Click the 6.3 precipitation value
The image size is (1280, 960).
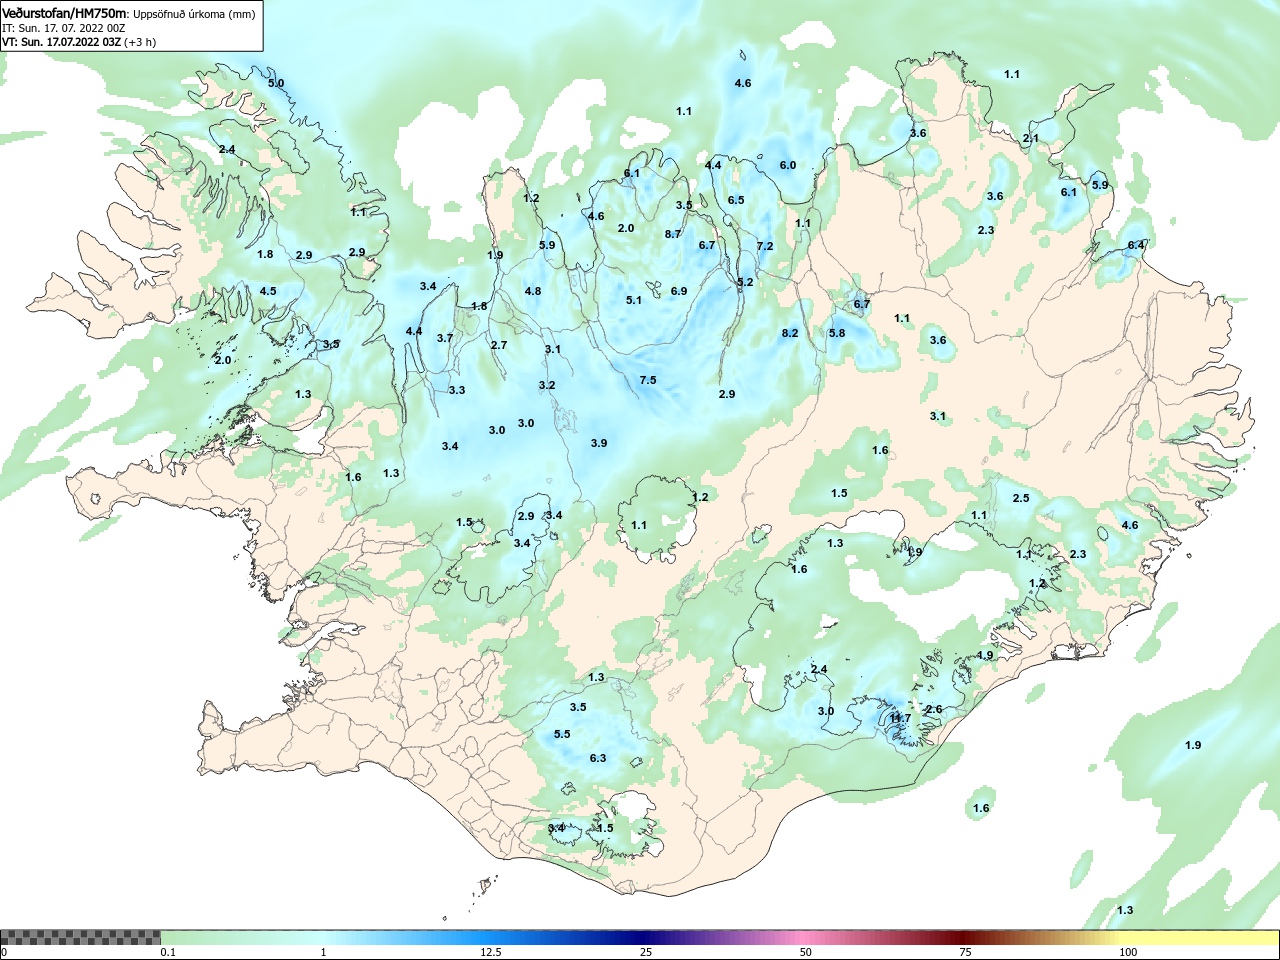pos(598,758)
